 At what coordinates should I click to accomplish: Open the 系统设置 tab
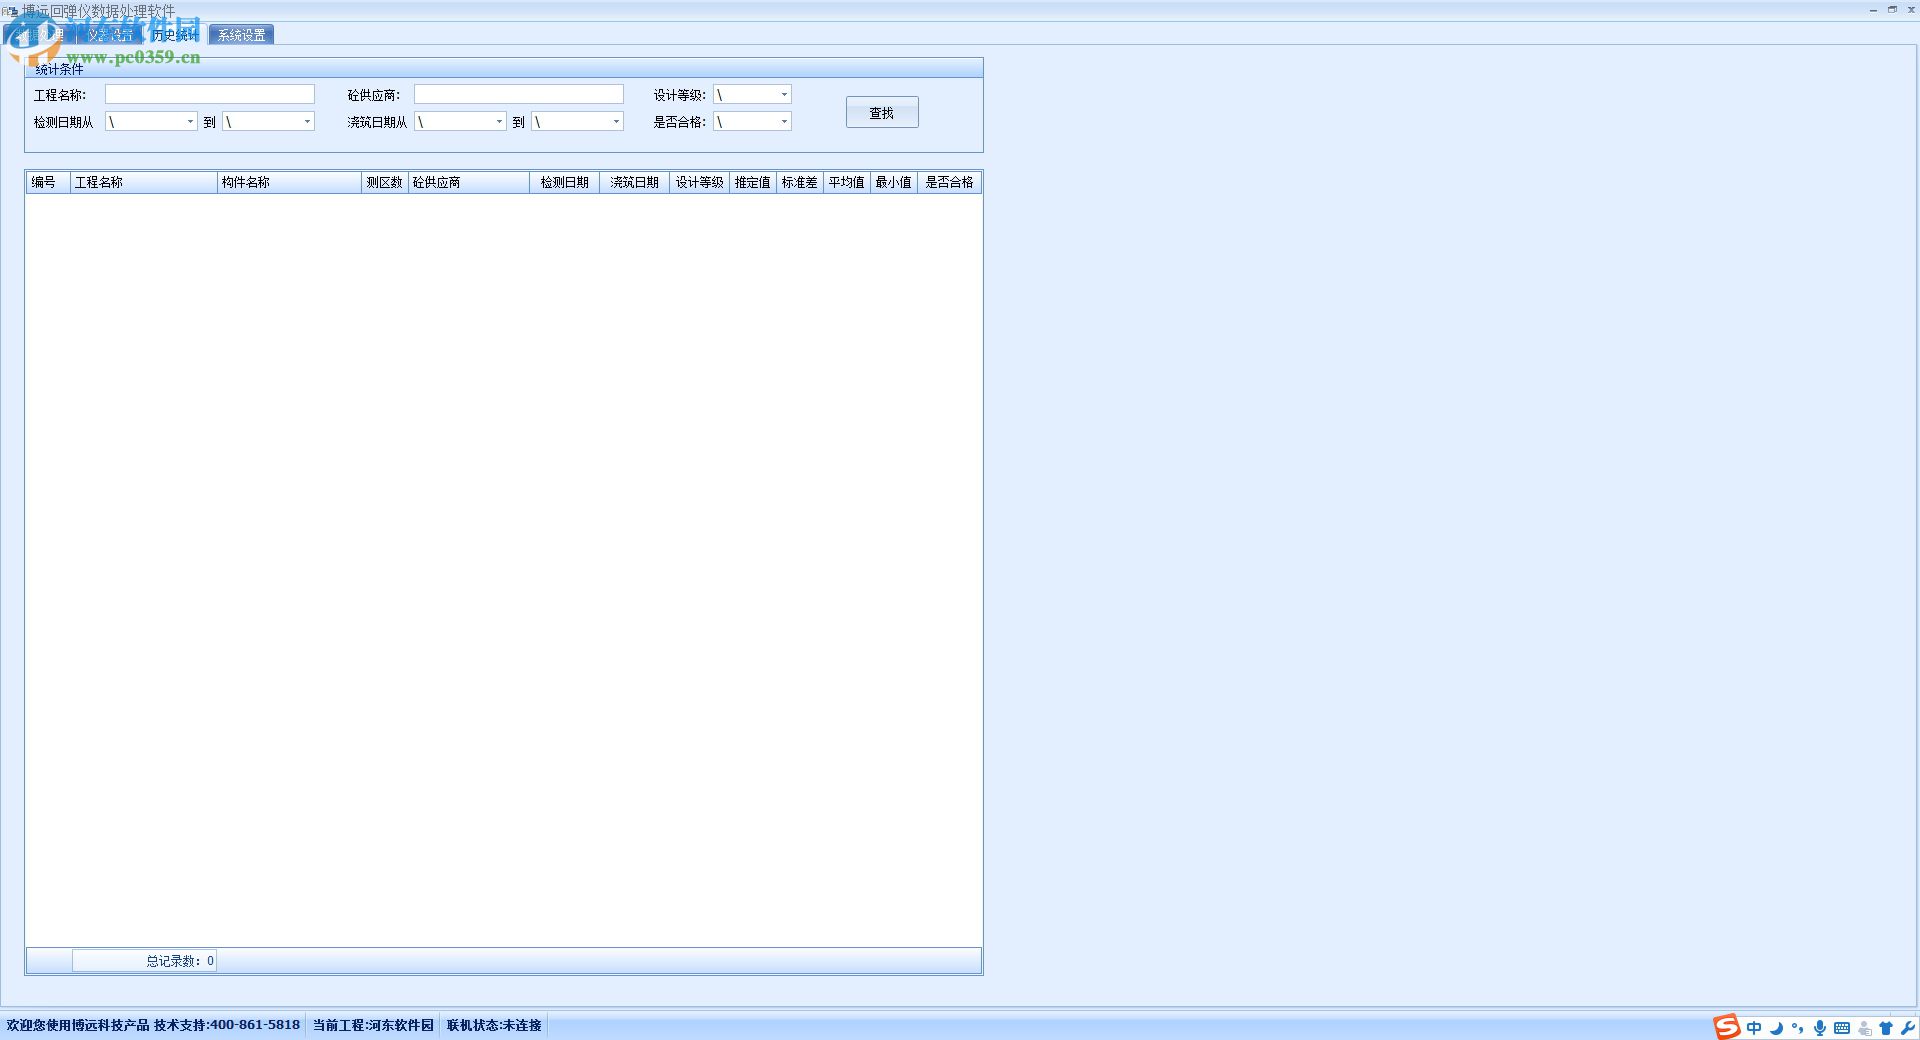[x=242, y=35]
